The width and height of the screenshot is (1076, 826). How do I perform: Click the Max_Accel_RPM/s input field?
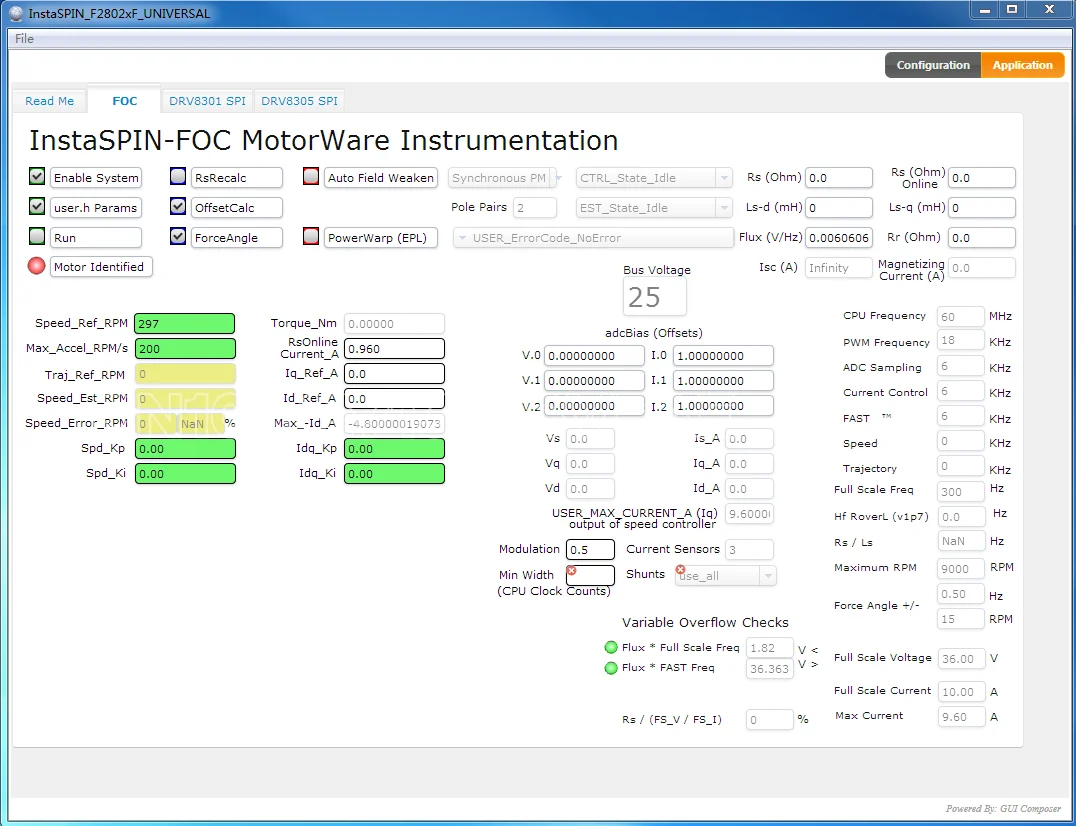(185, 349)
